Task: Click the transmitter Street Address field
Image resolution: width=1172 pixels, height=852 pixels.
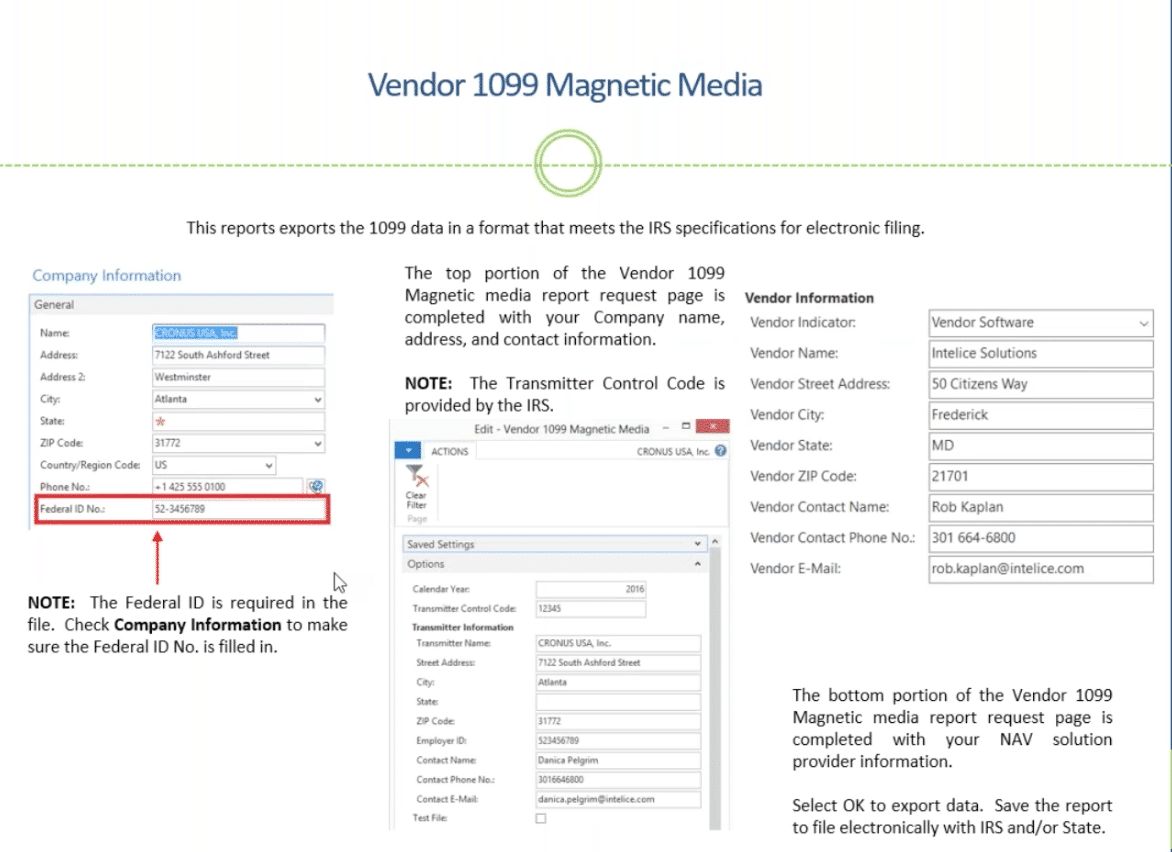Action: coord(618,662)
